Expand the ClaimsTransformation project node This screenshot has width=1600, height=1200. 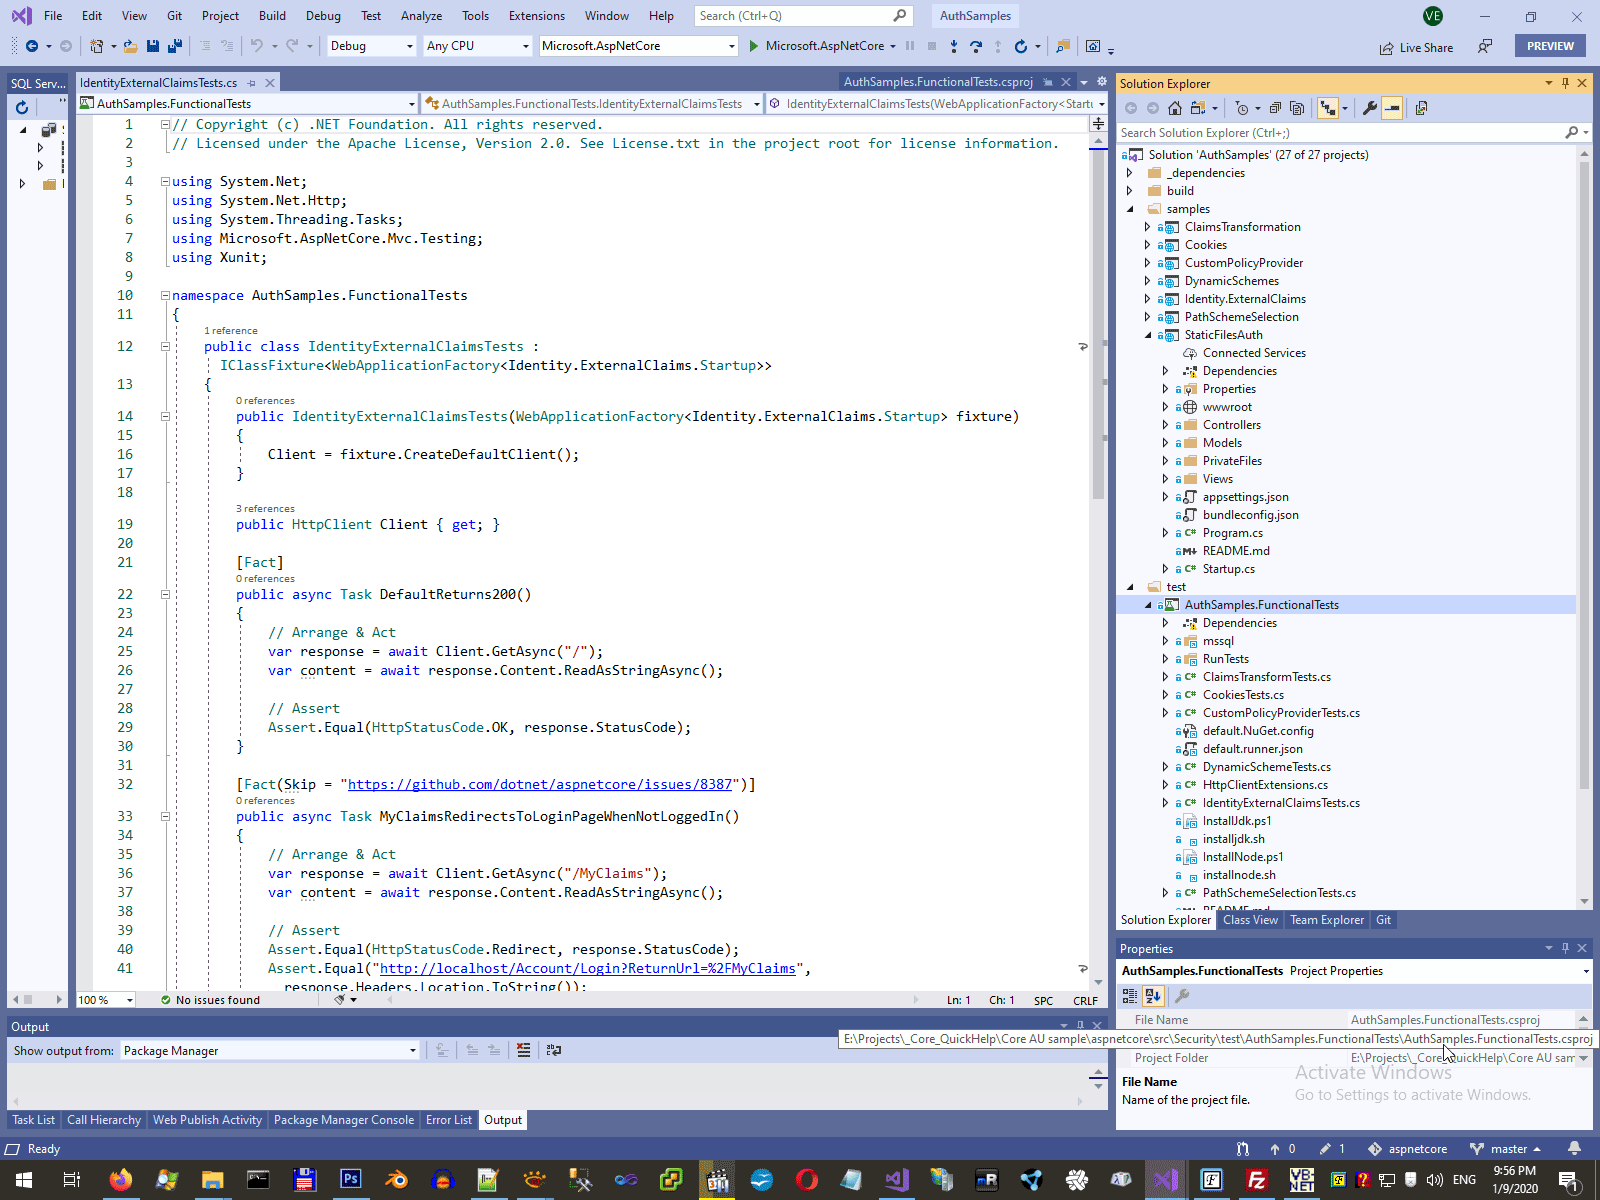[x=1147, y=227]
